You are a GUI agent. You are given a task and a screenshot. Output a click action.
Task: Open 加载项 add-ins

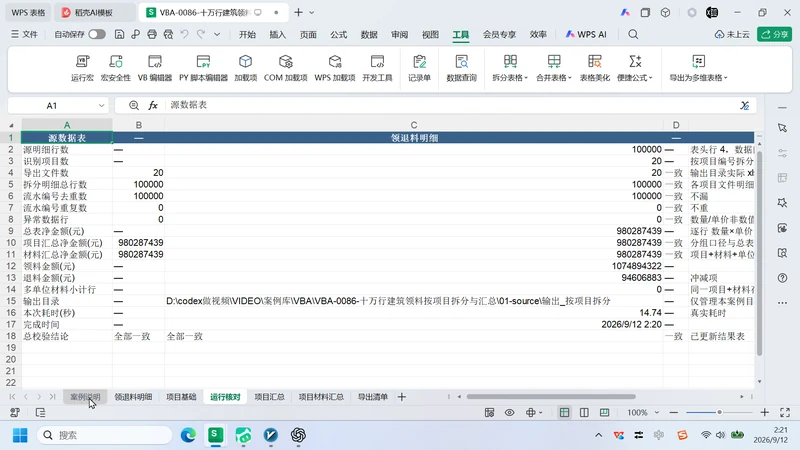(245, 68)
